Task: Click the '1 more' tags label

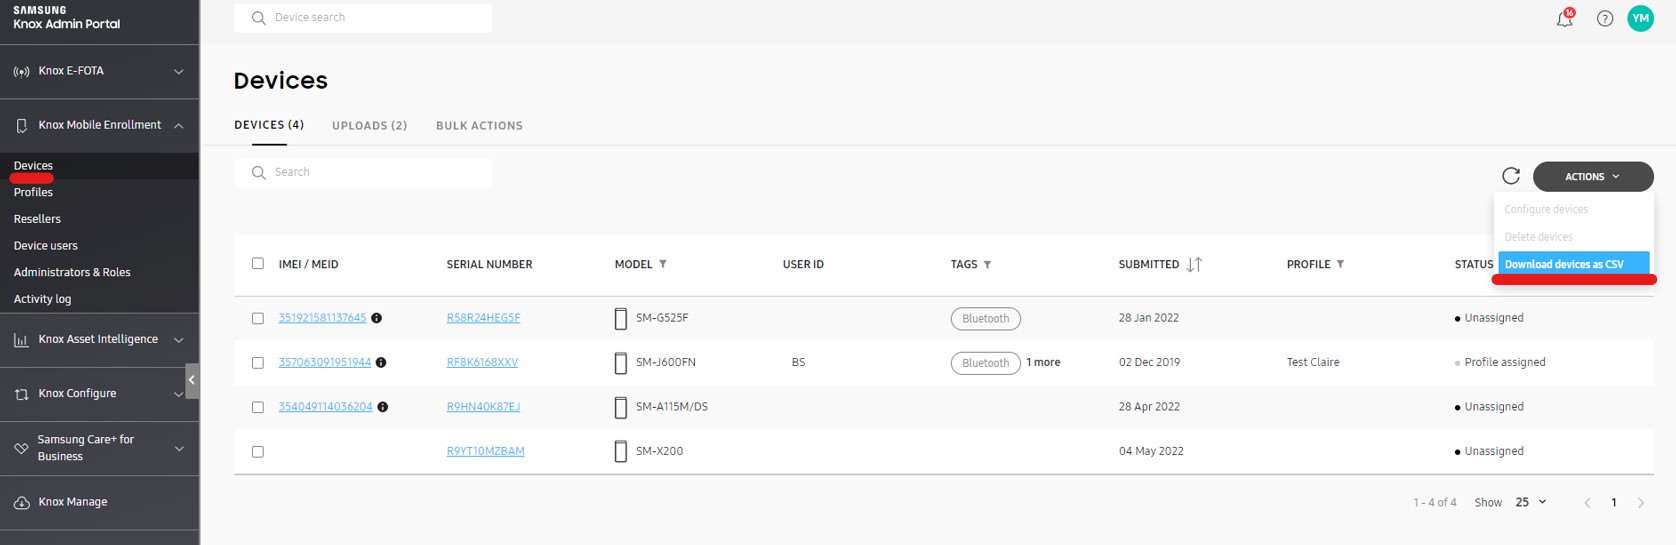Action: pyautogui.click(x=1043, y=362)
